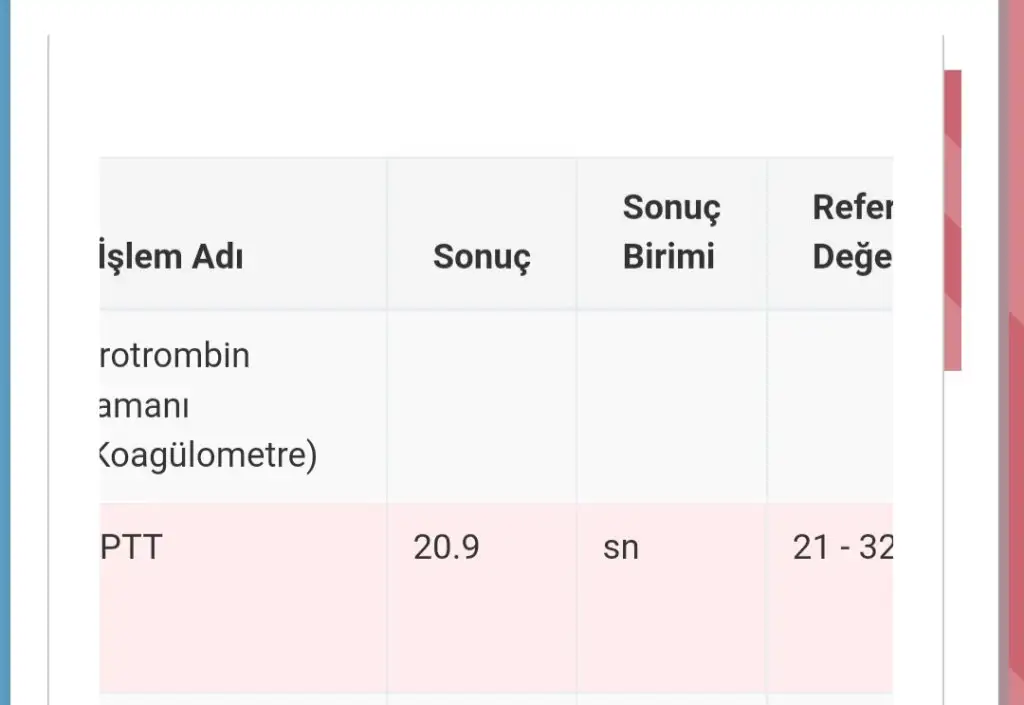Click the blue strip at the left edge

pos(5,352)
